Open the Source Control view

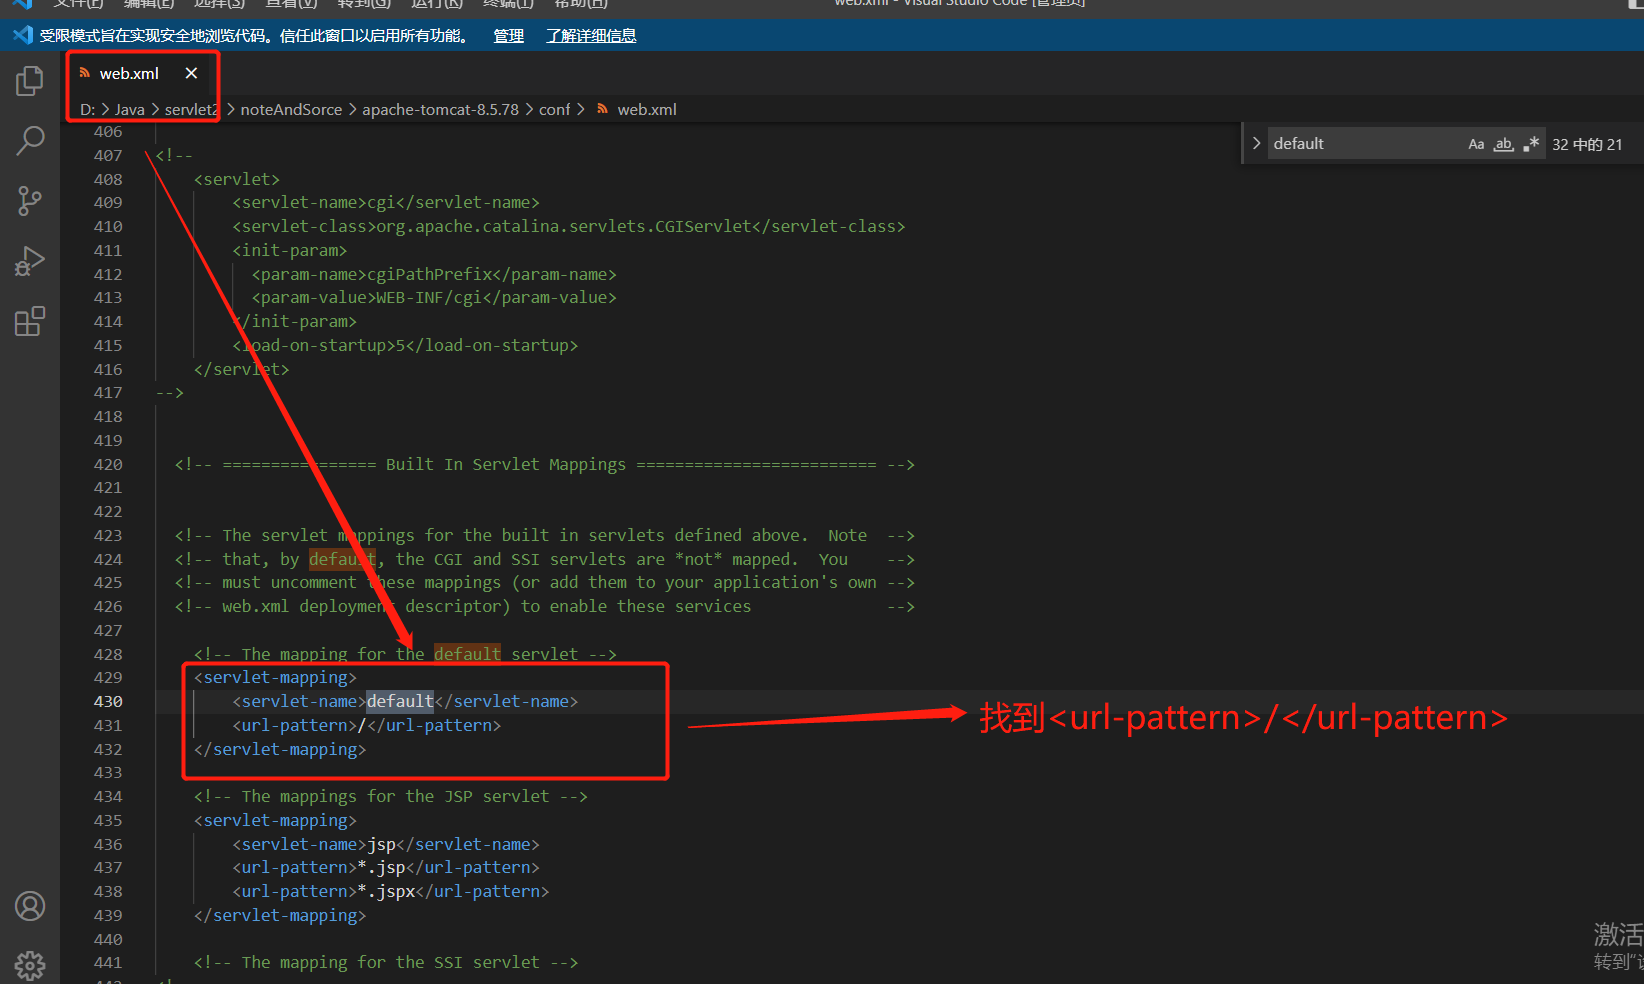click(x=30, y=201)
